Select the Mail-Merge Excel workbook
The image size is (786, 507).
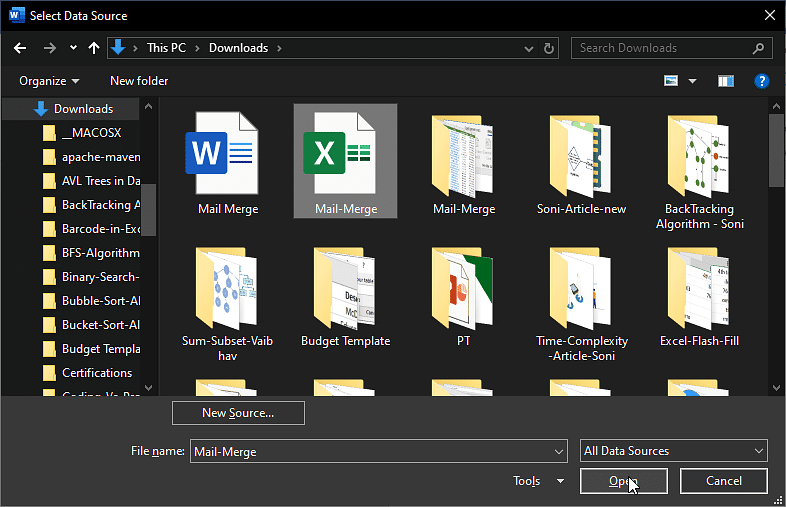point(345,161)
